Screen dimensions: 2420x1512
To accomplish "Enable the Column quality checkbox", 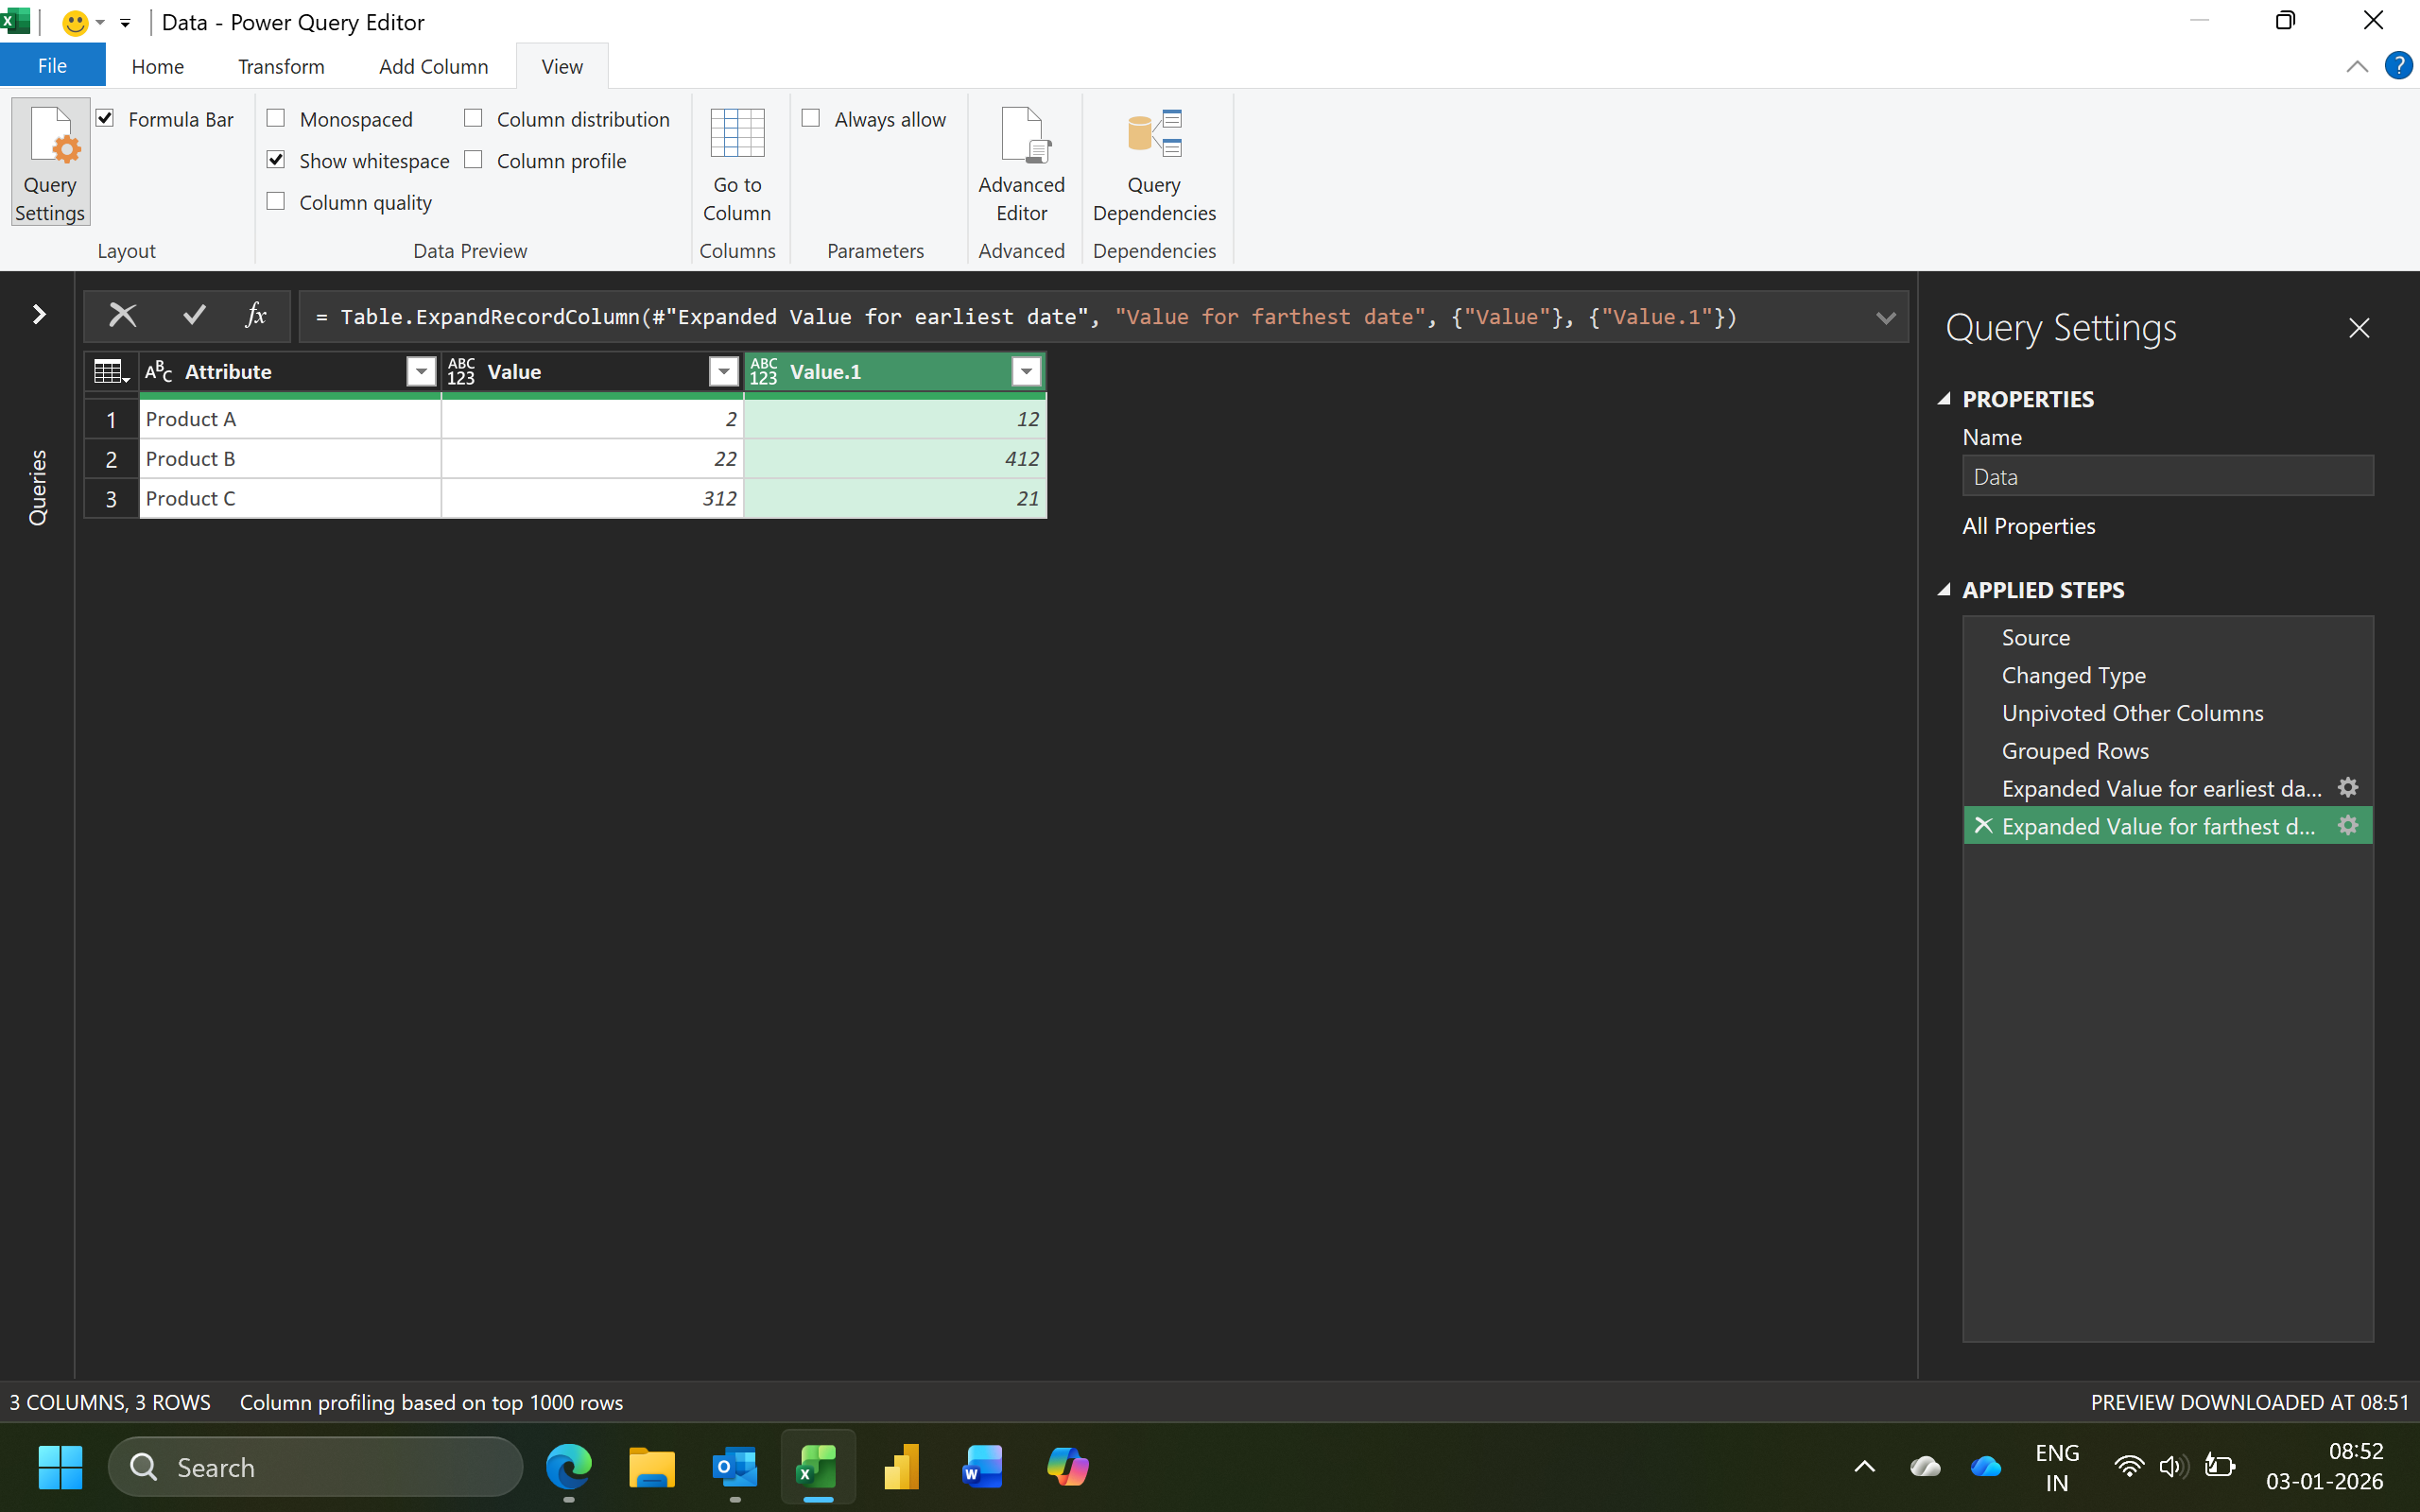I will (276, 202).
